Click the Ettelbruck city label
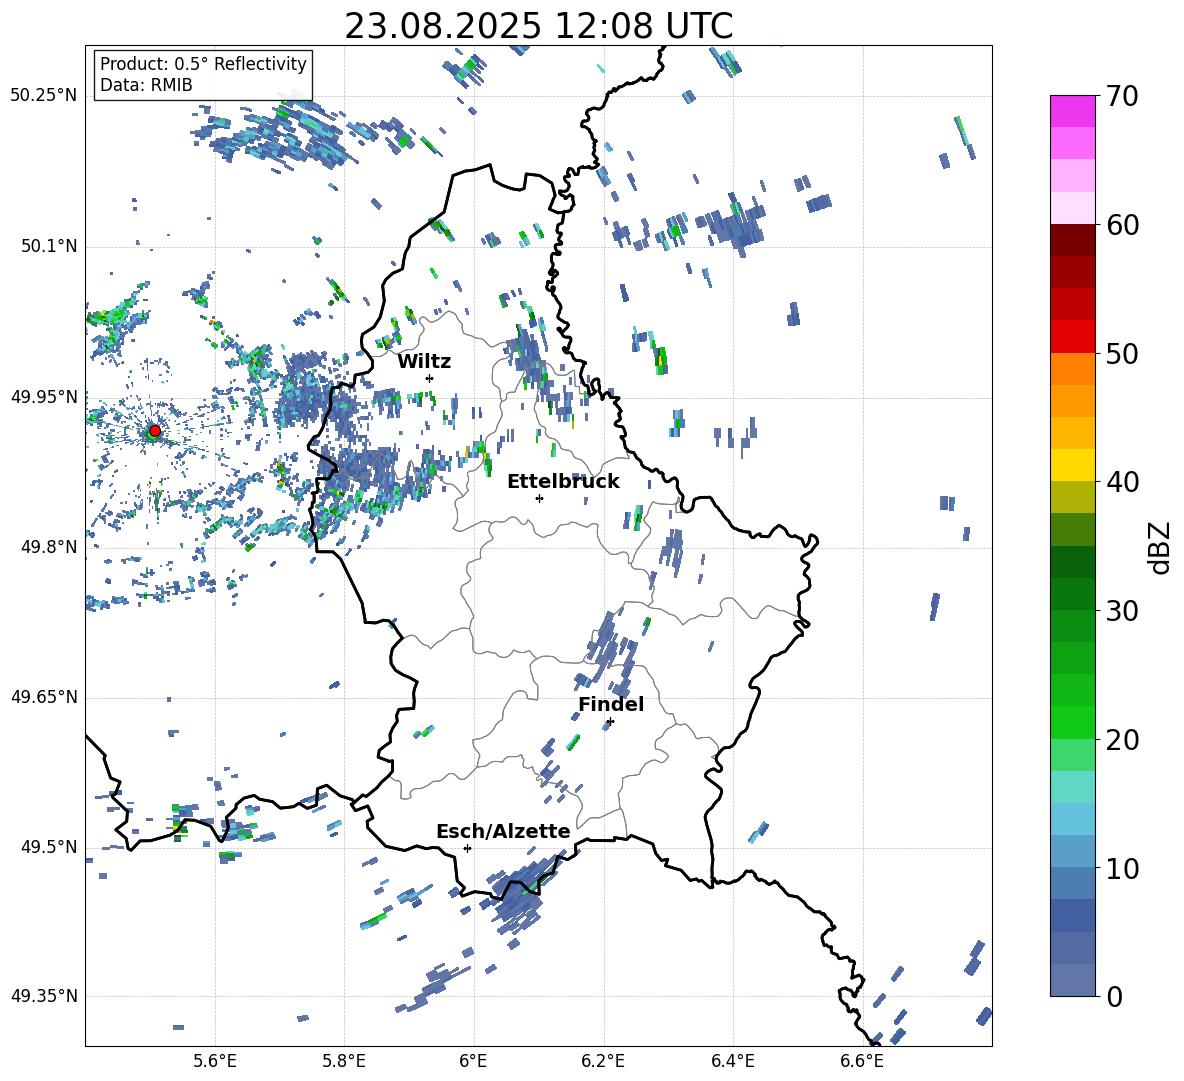1184x1081 pixels. tap(563, 482)
